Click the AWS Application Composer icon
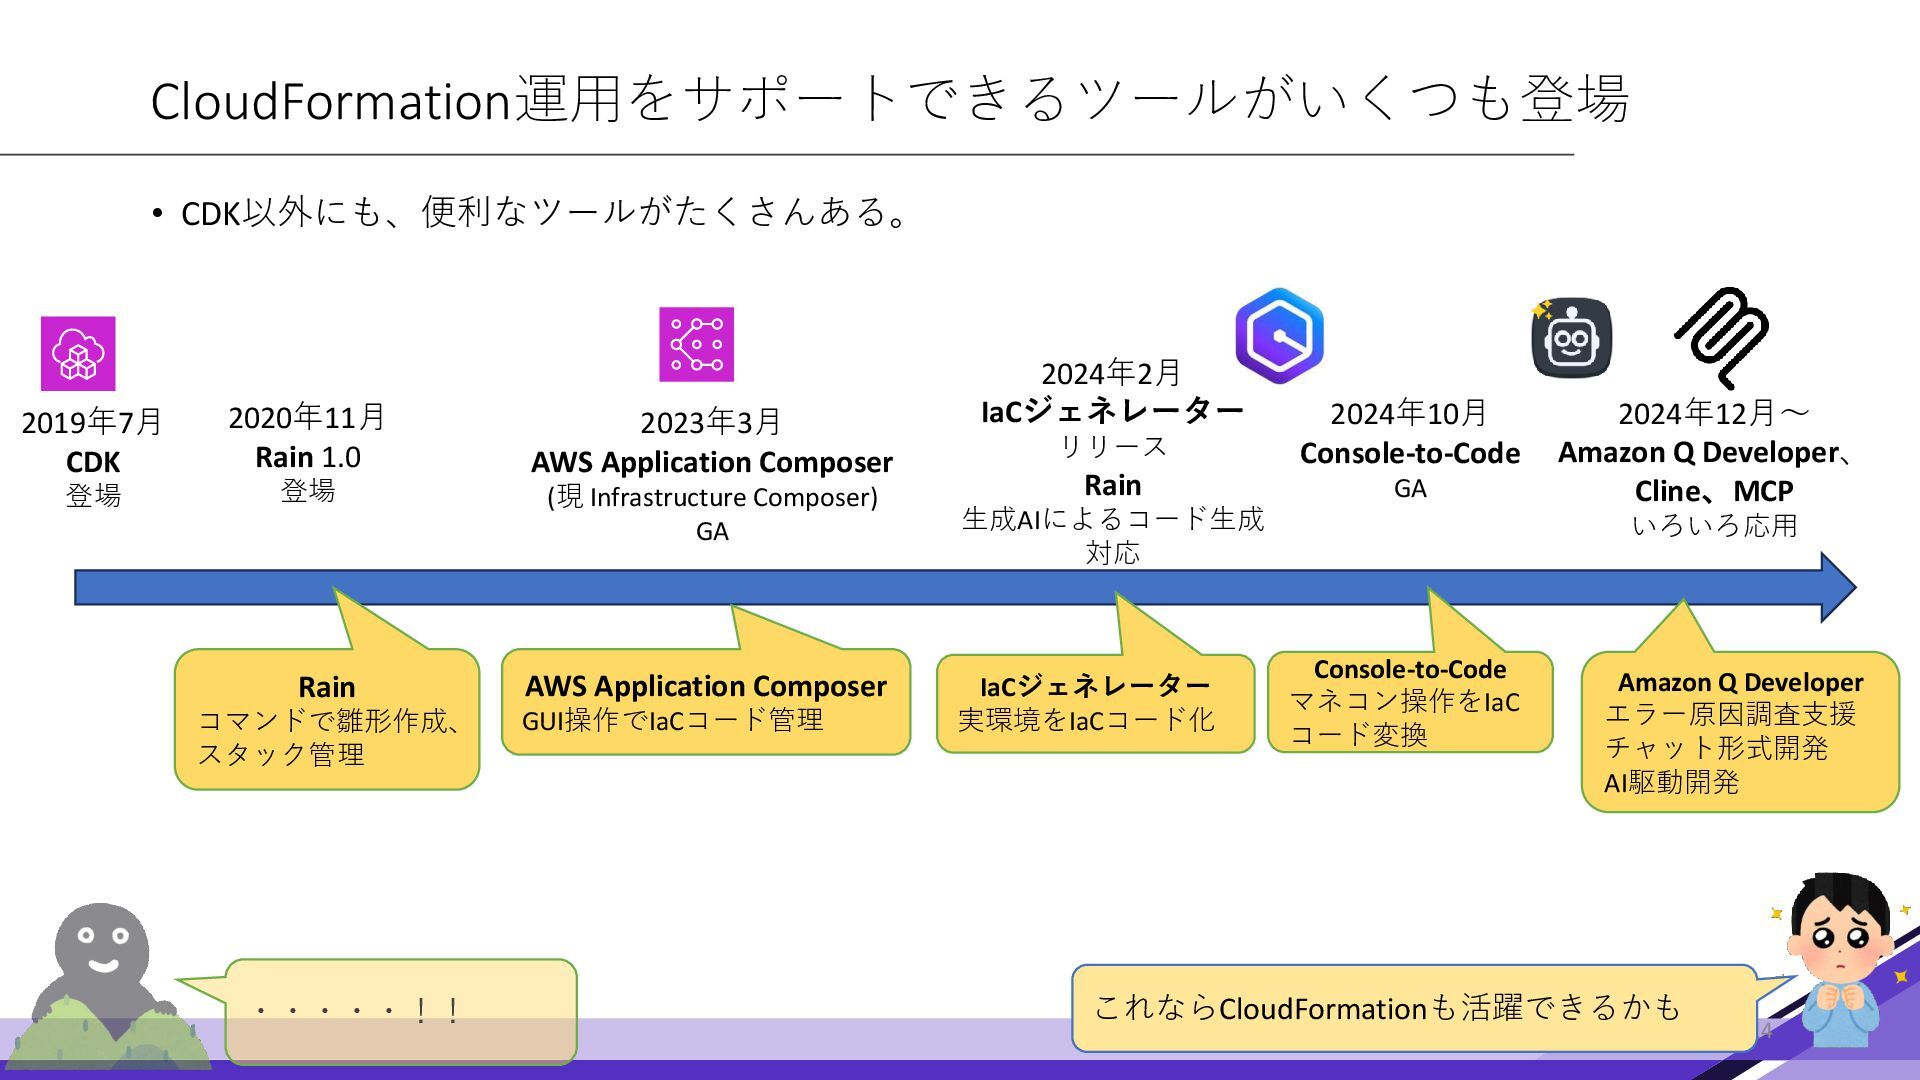This screenshot has height=1080, width=1920. (x=696, y=344)
